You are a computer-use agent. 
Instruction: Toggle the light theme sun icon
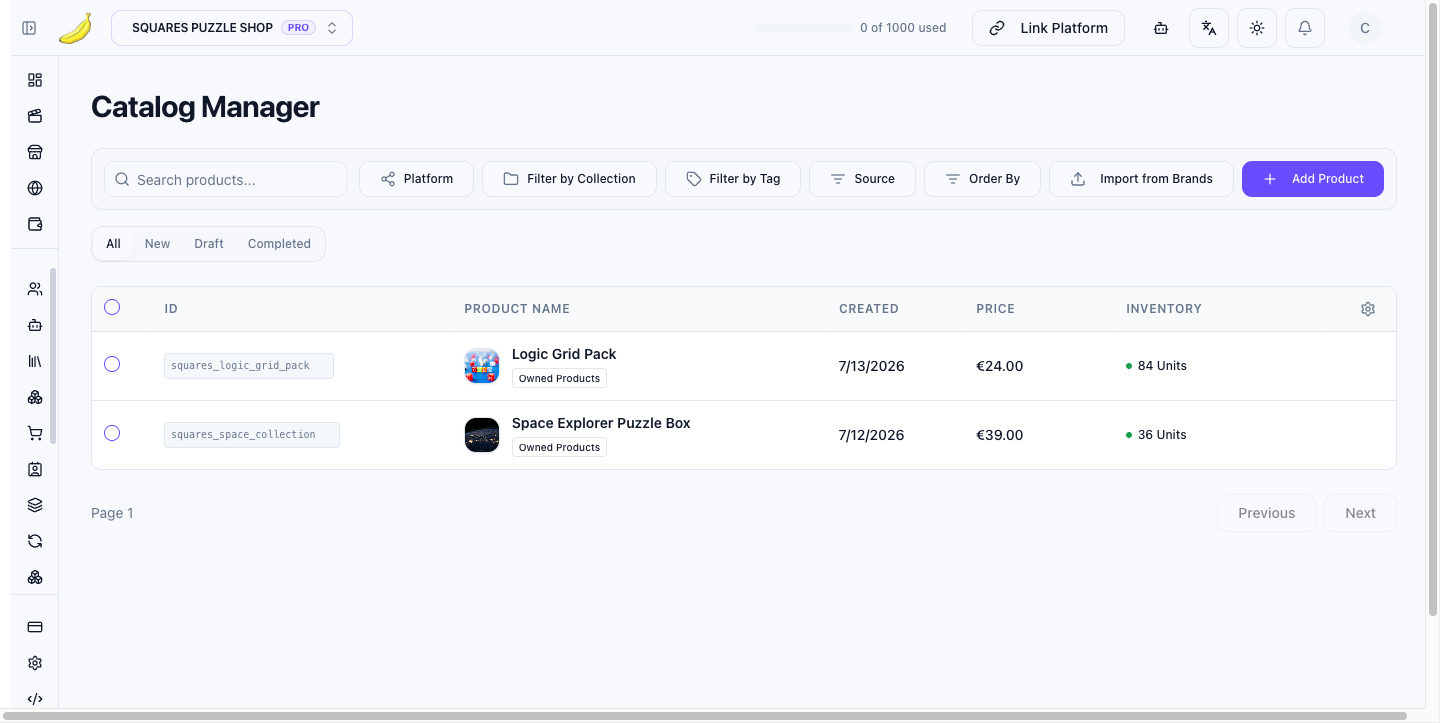[1257, 28]
